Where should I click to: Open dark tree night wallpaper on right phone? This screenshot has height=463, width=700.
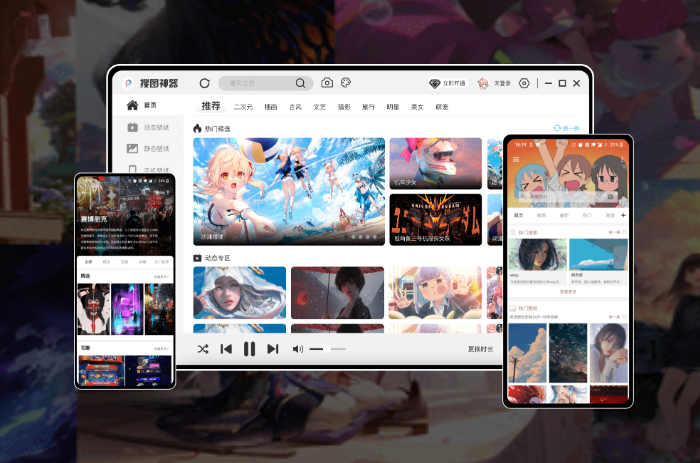[x=568, y=353]
